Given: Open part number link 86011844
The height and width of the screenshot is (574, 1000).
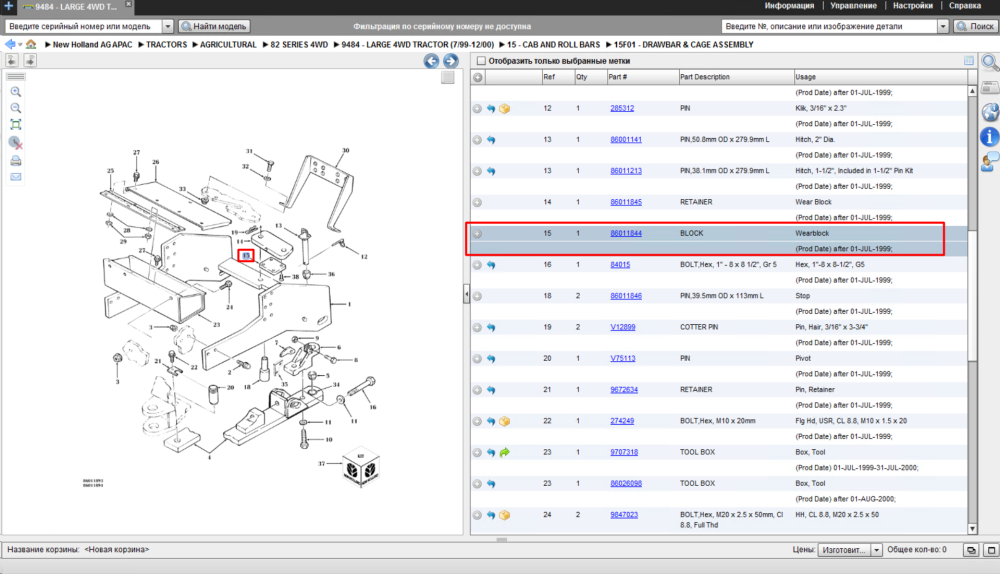Looking at the screenshot, I should (626, 233).
